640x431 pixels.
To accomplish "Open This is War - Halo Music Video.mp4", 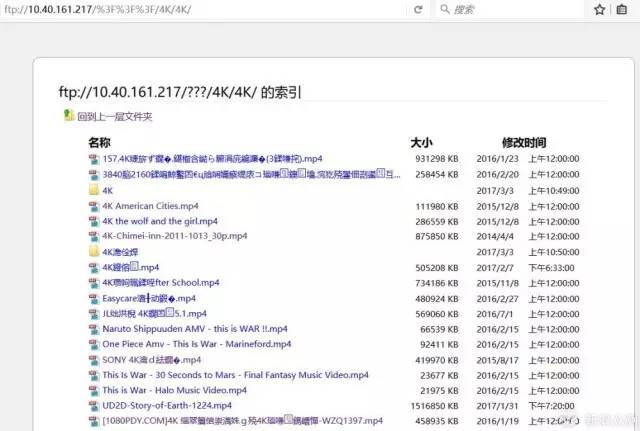I will pos(175,390).
